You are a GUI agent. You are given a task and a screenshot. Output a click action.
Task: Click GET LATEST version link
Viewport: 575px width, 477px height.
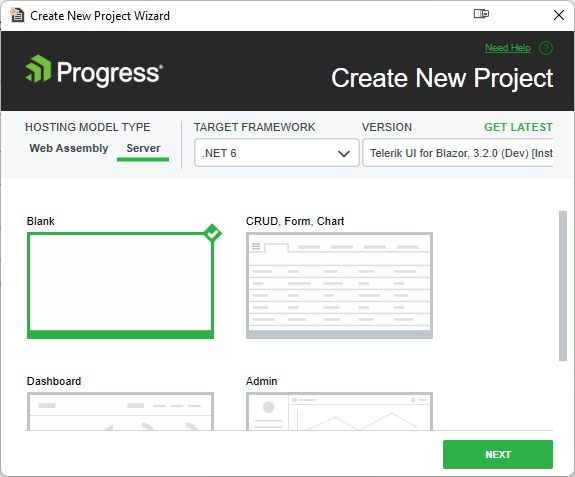point(518,127)
